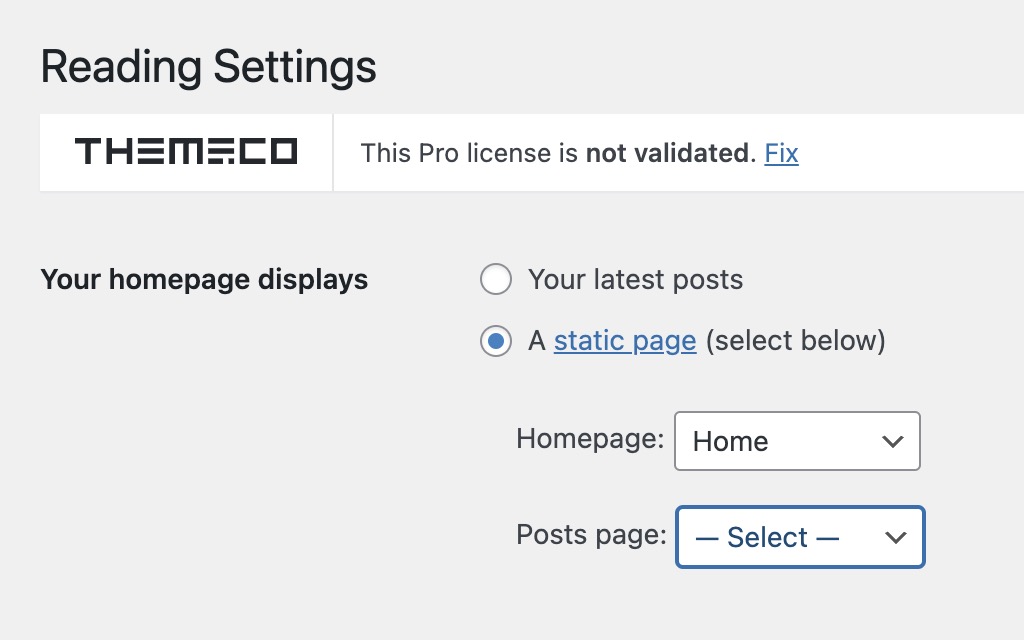Open the 'static page' help link
Screen dimensions: 1024x640
[x=625, y=341]
